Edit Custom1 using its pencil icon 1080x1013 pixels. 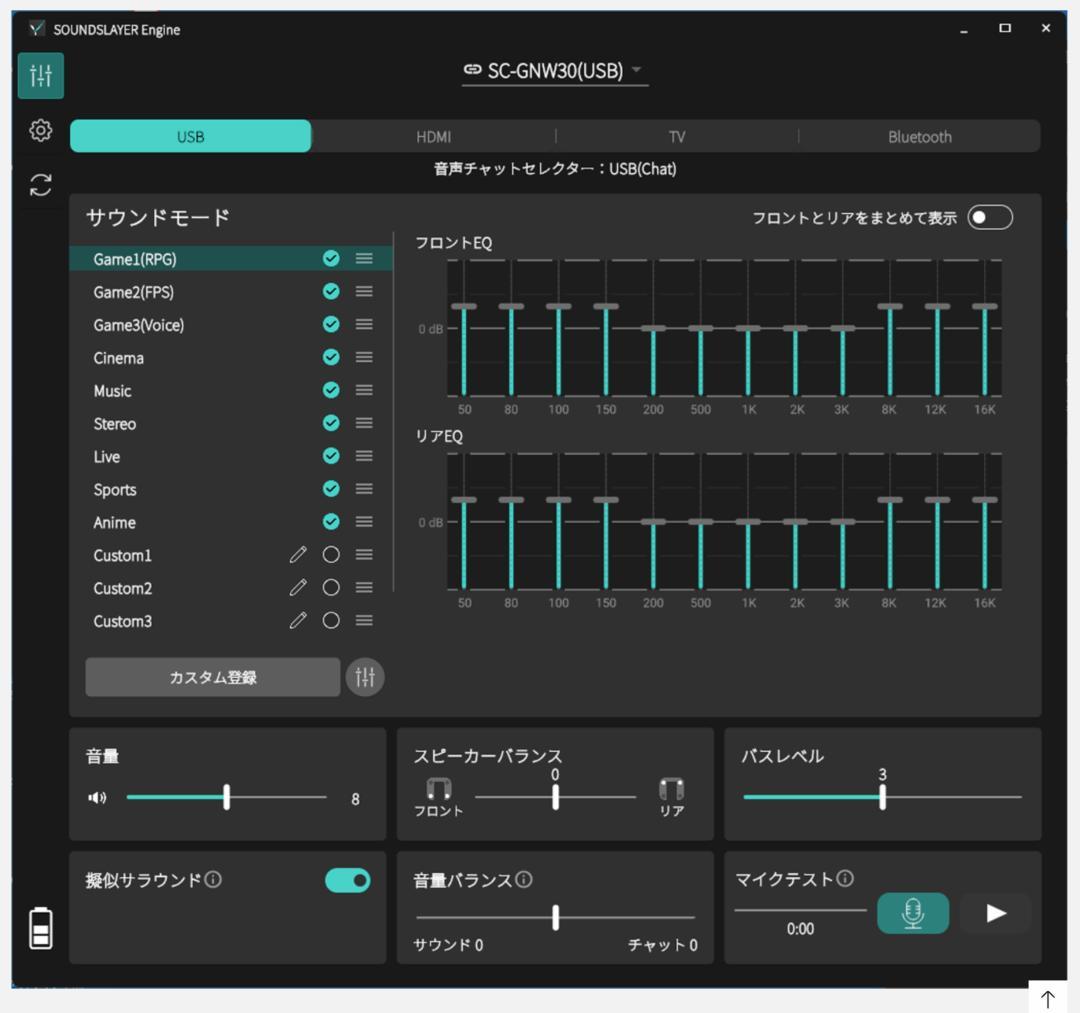click(298, 554)
